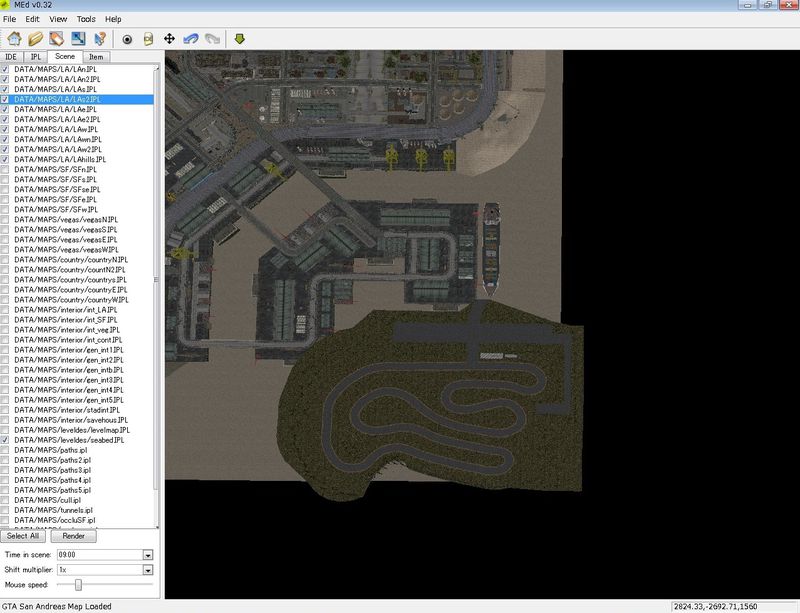Click the Select All button
Image resolution: width=800 pixels, height=613 pixels.
tap(23, 536)
